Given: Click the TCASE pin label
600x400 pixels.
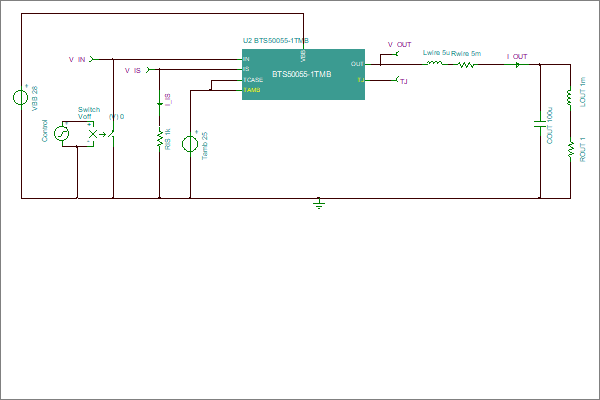Looking at the screenshot, I should tap(253, 80).
